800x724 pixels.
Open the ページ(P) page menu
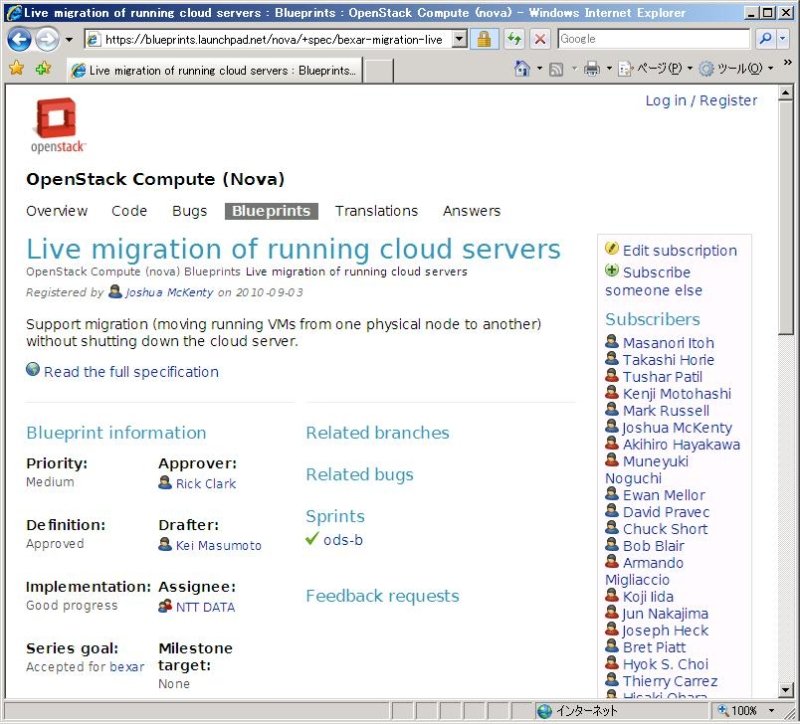(655, 68)
